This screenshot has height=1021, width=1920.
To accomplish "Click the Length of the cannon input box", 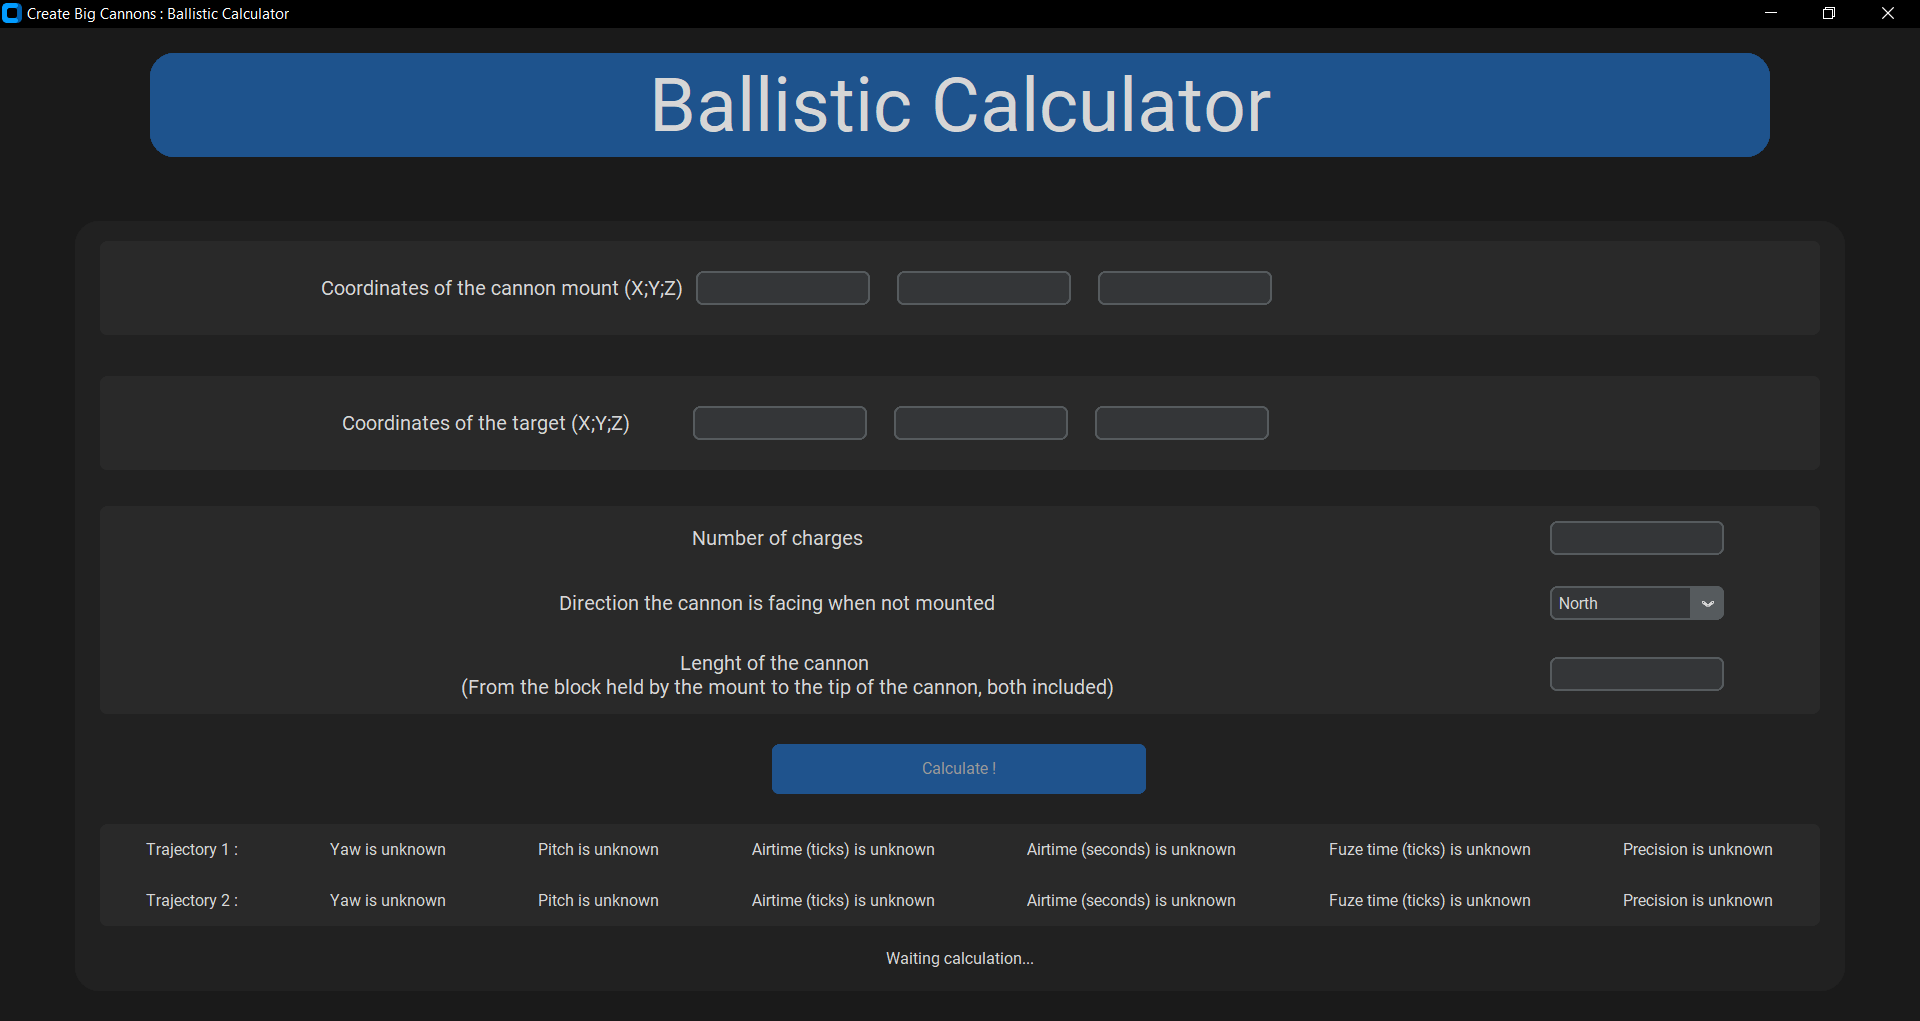I will (x=1636, y=673).
